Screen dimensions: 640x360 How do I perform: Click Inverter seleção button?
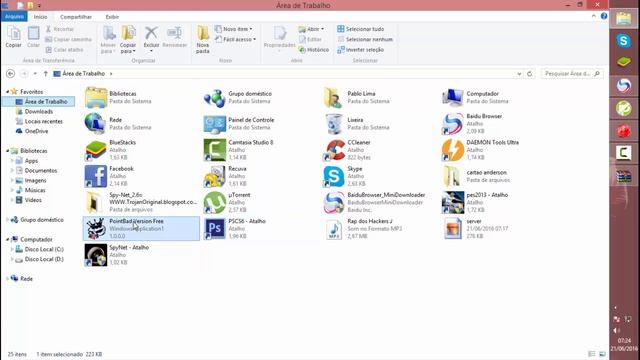point(361,49)
